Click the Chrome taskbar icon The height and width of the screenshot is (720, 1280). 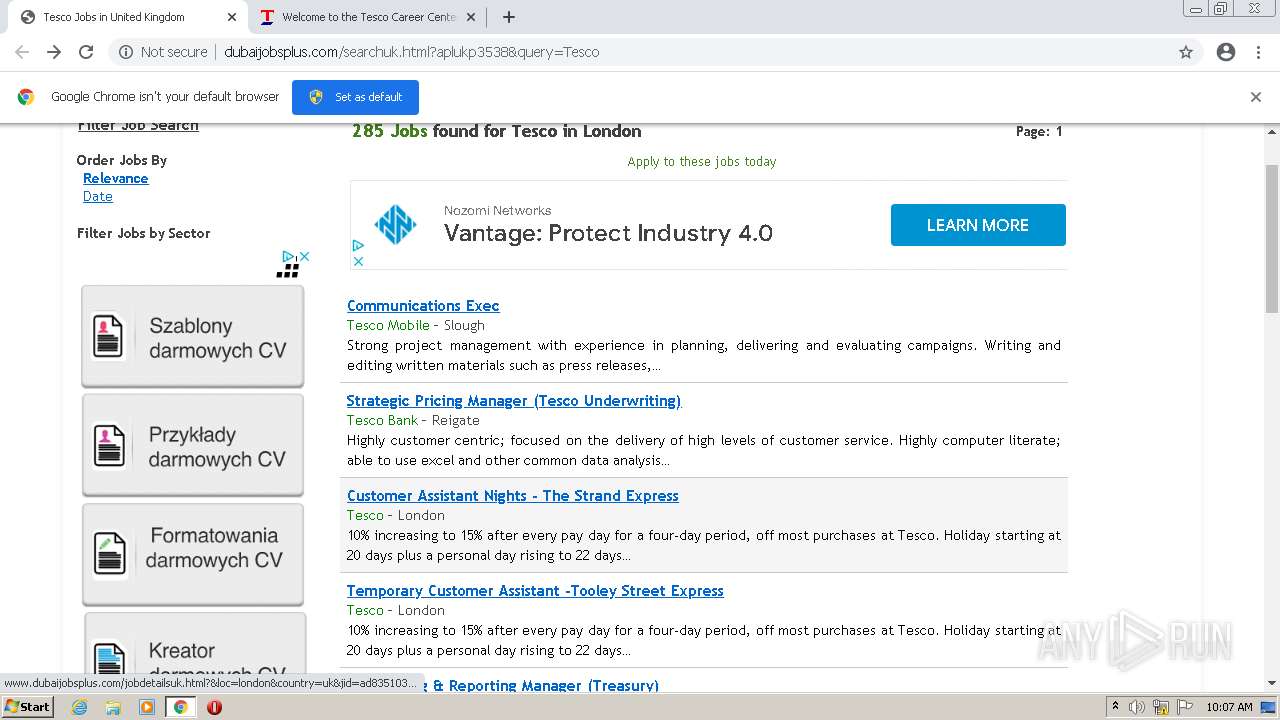click(x=181, y=707)
